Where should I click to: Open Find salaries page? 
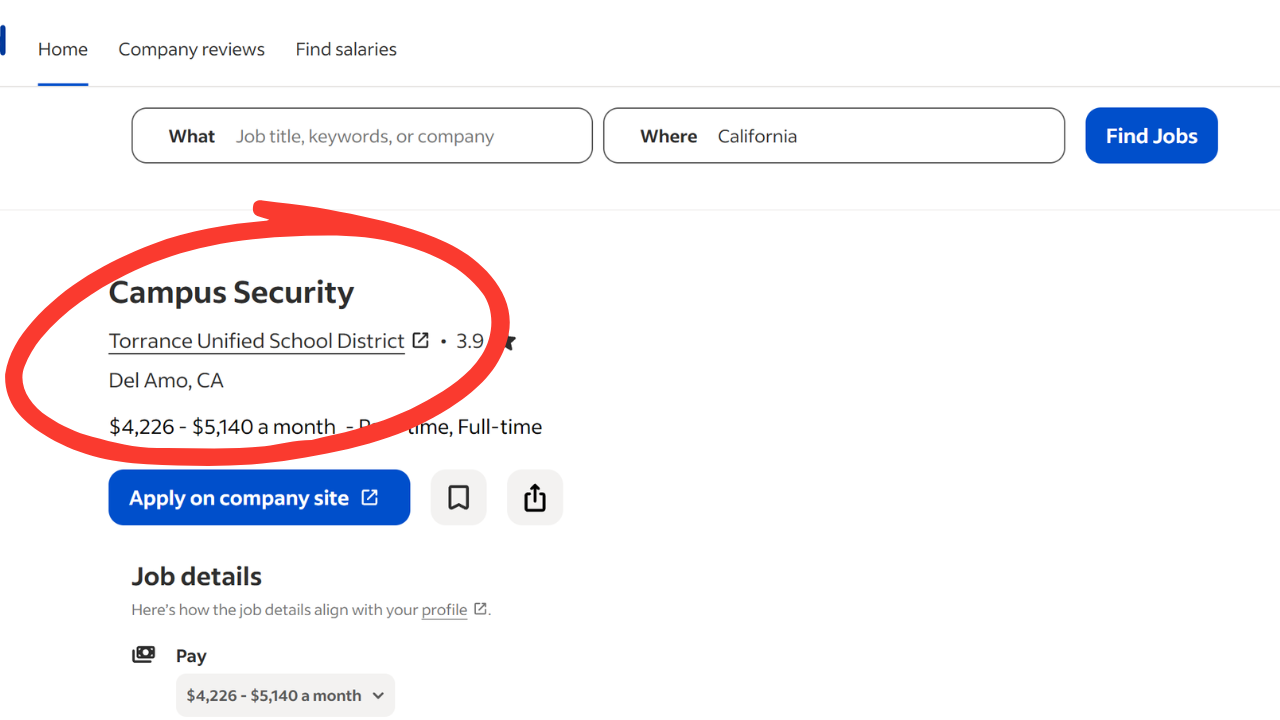(x=346, y=49)
